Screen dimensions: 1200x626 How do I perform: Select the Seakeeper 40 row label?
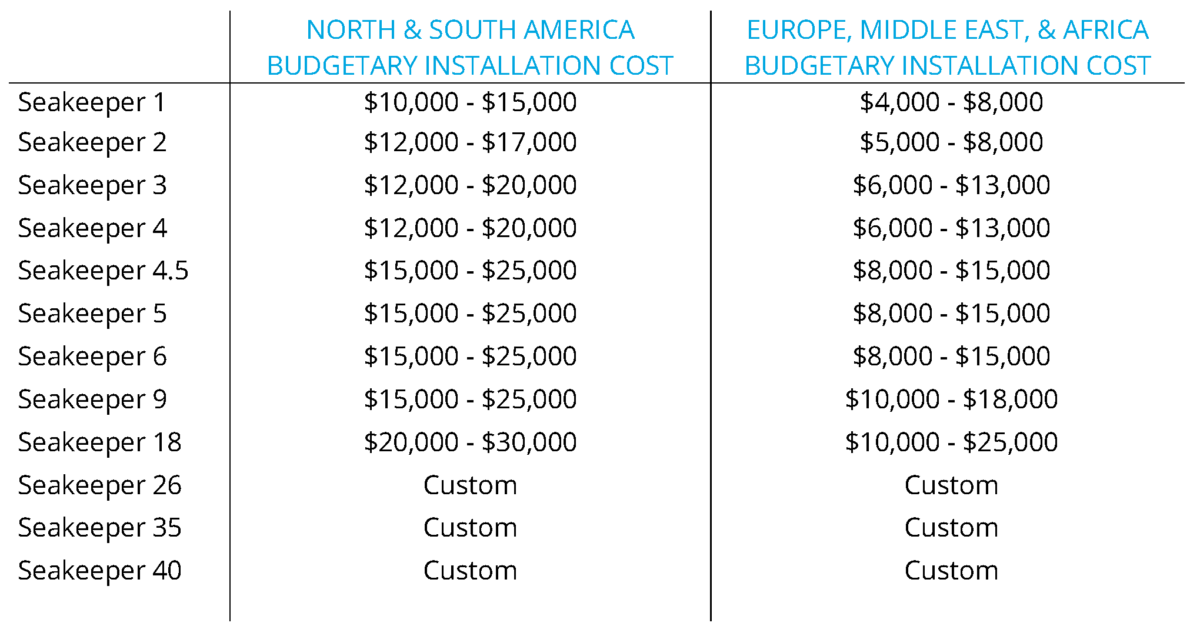(100, 571)
